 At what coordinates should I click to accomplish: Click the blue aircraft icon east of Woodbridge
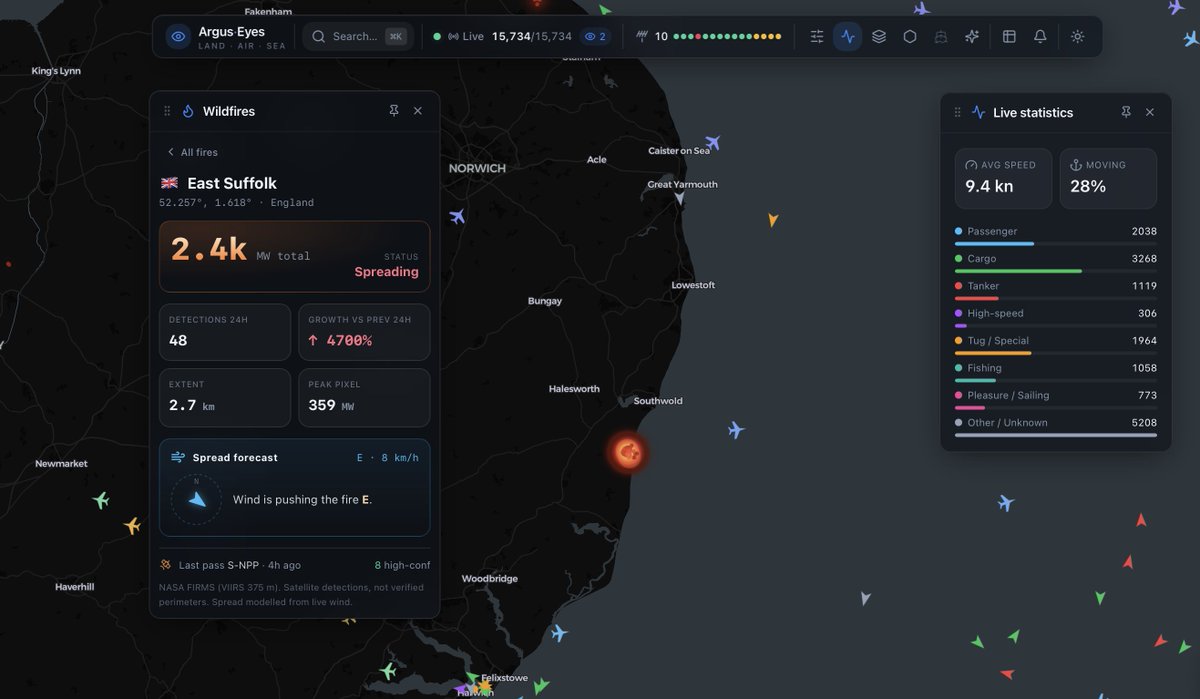click(x=559, y=633)
